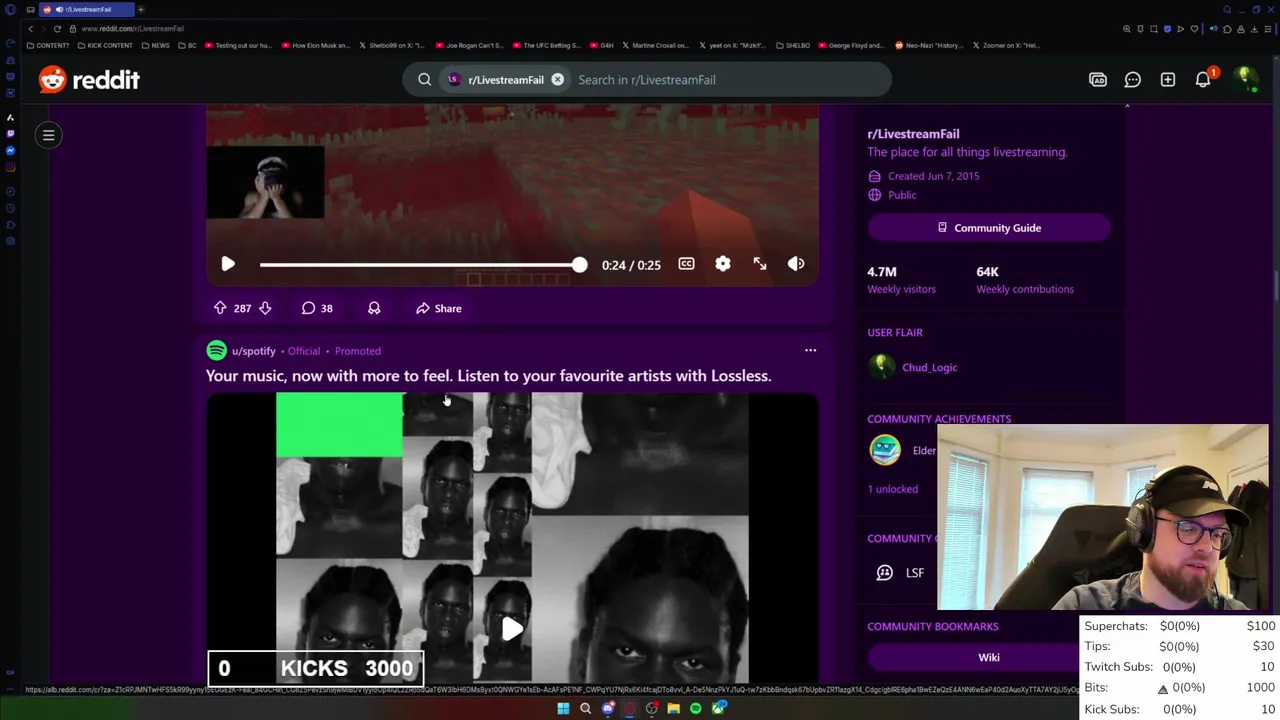Open File Explorer from taskbar

(673, 708)
